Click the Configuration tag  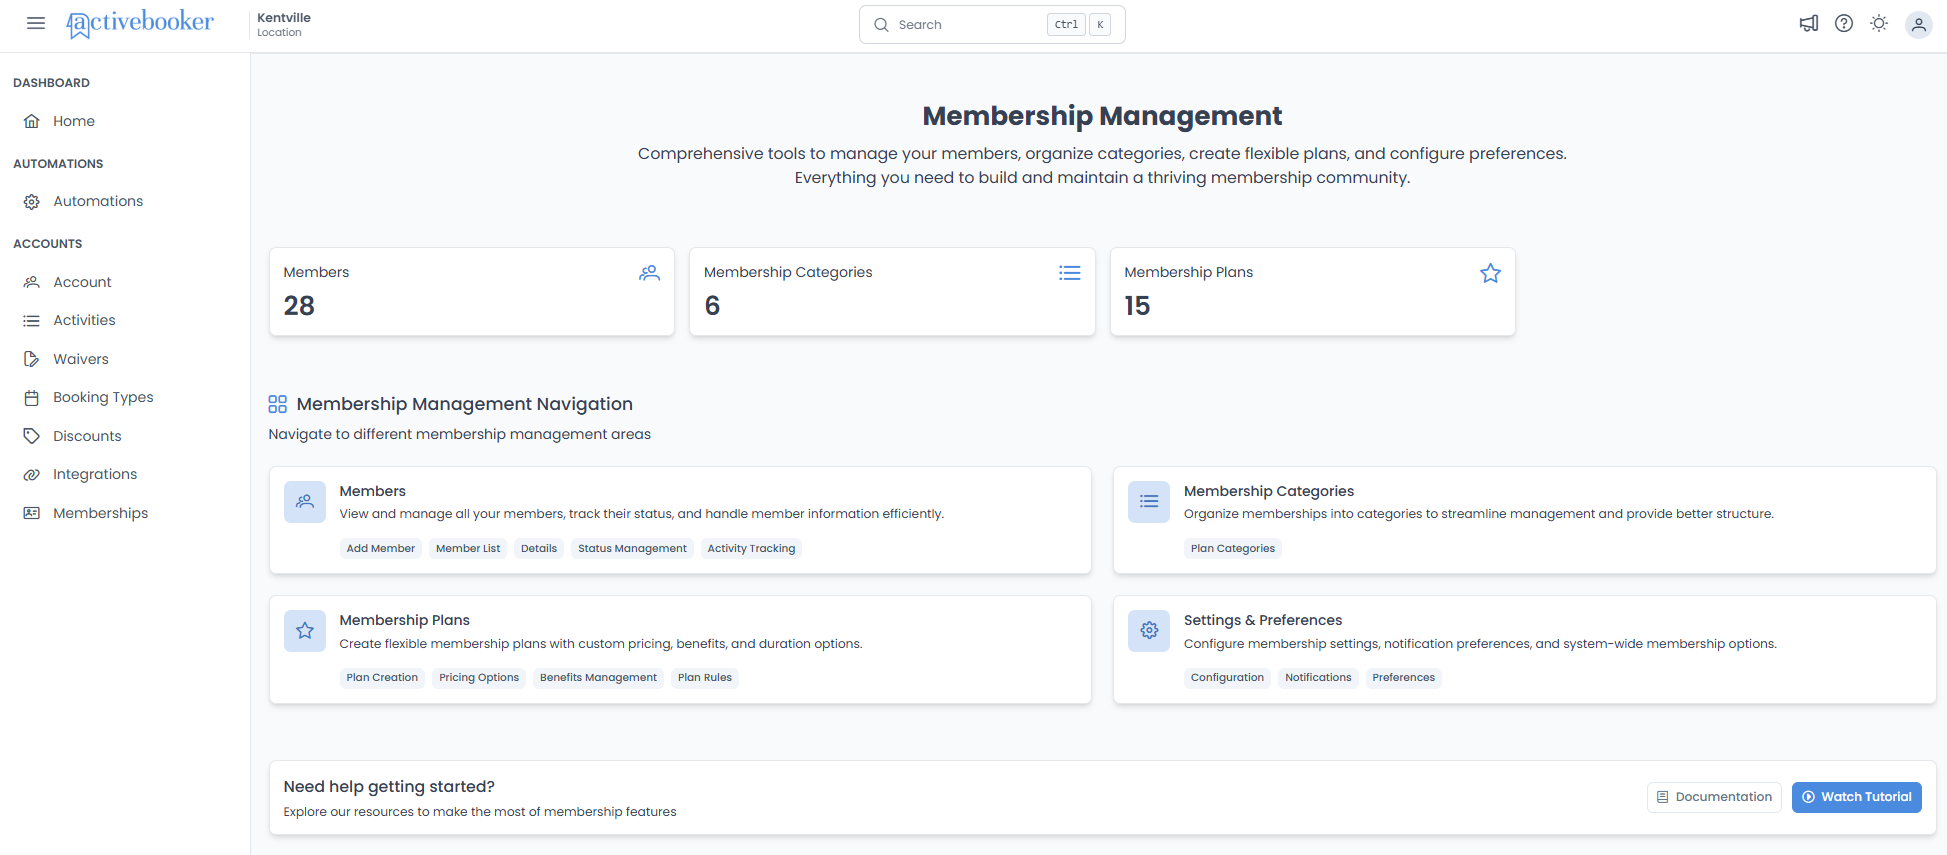click(x=1227, y=678)
